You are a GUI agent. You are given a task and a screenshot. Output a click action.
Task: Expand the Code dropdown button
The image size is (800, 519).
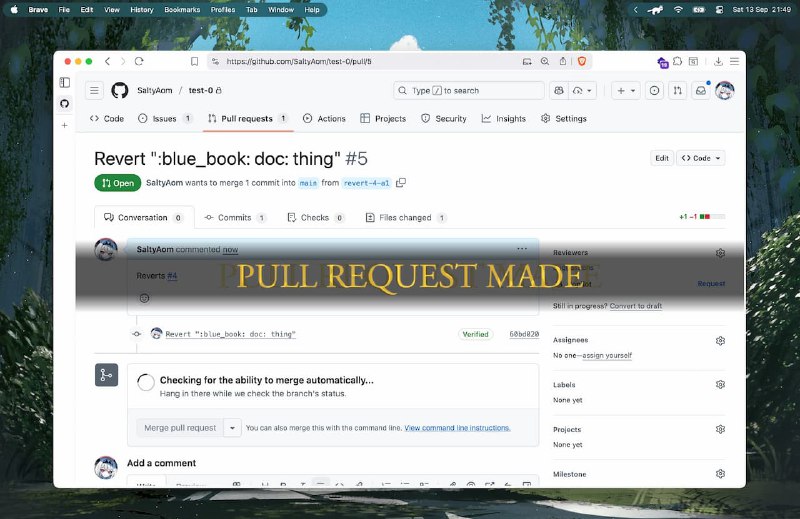click(x=700, y=158)
